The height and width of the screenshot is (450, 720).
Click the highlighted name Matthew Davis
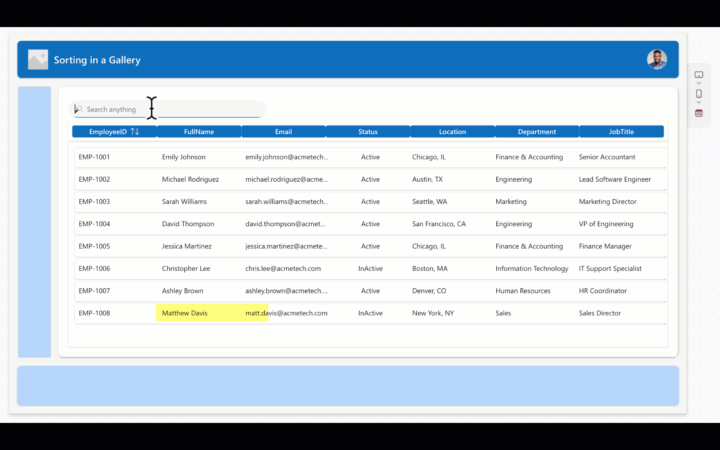pyautogui.click(x=185, y=313)
